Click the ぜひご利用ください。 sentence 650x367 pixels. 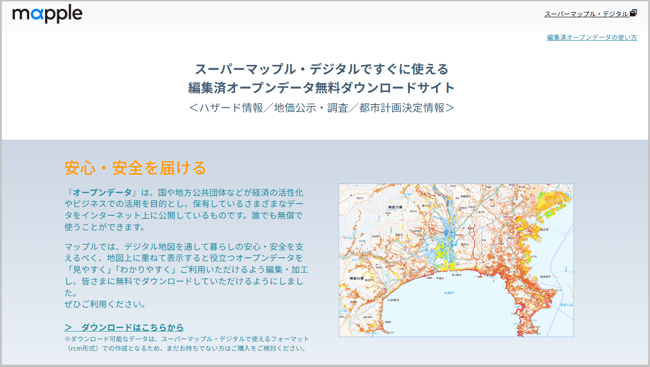(106, 304)
